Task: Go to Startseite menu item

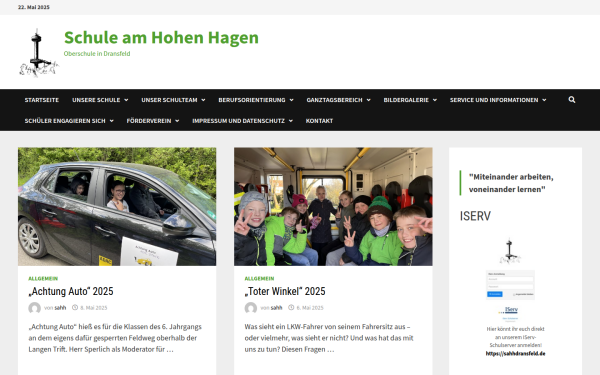Action: pos(42,100)
